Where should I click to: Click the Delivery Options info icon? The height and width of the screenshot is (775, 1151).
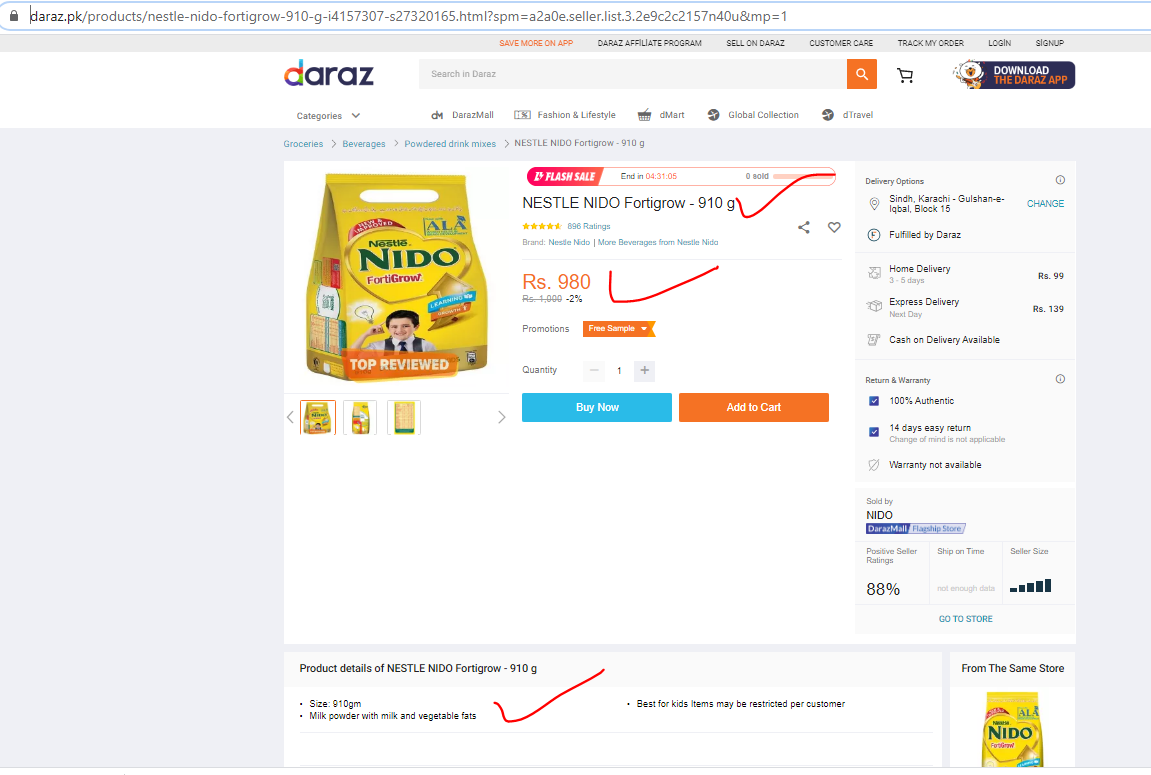coord(1060,180)
